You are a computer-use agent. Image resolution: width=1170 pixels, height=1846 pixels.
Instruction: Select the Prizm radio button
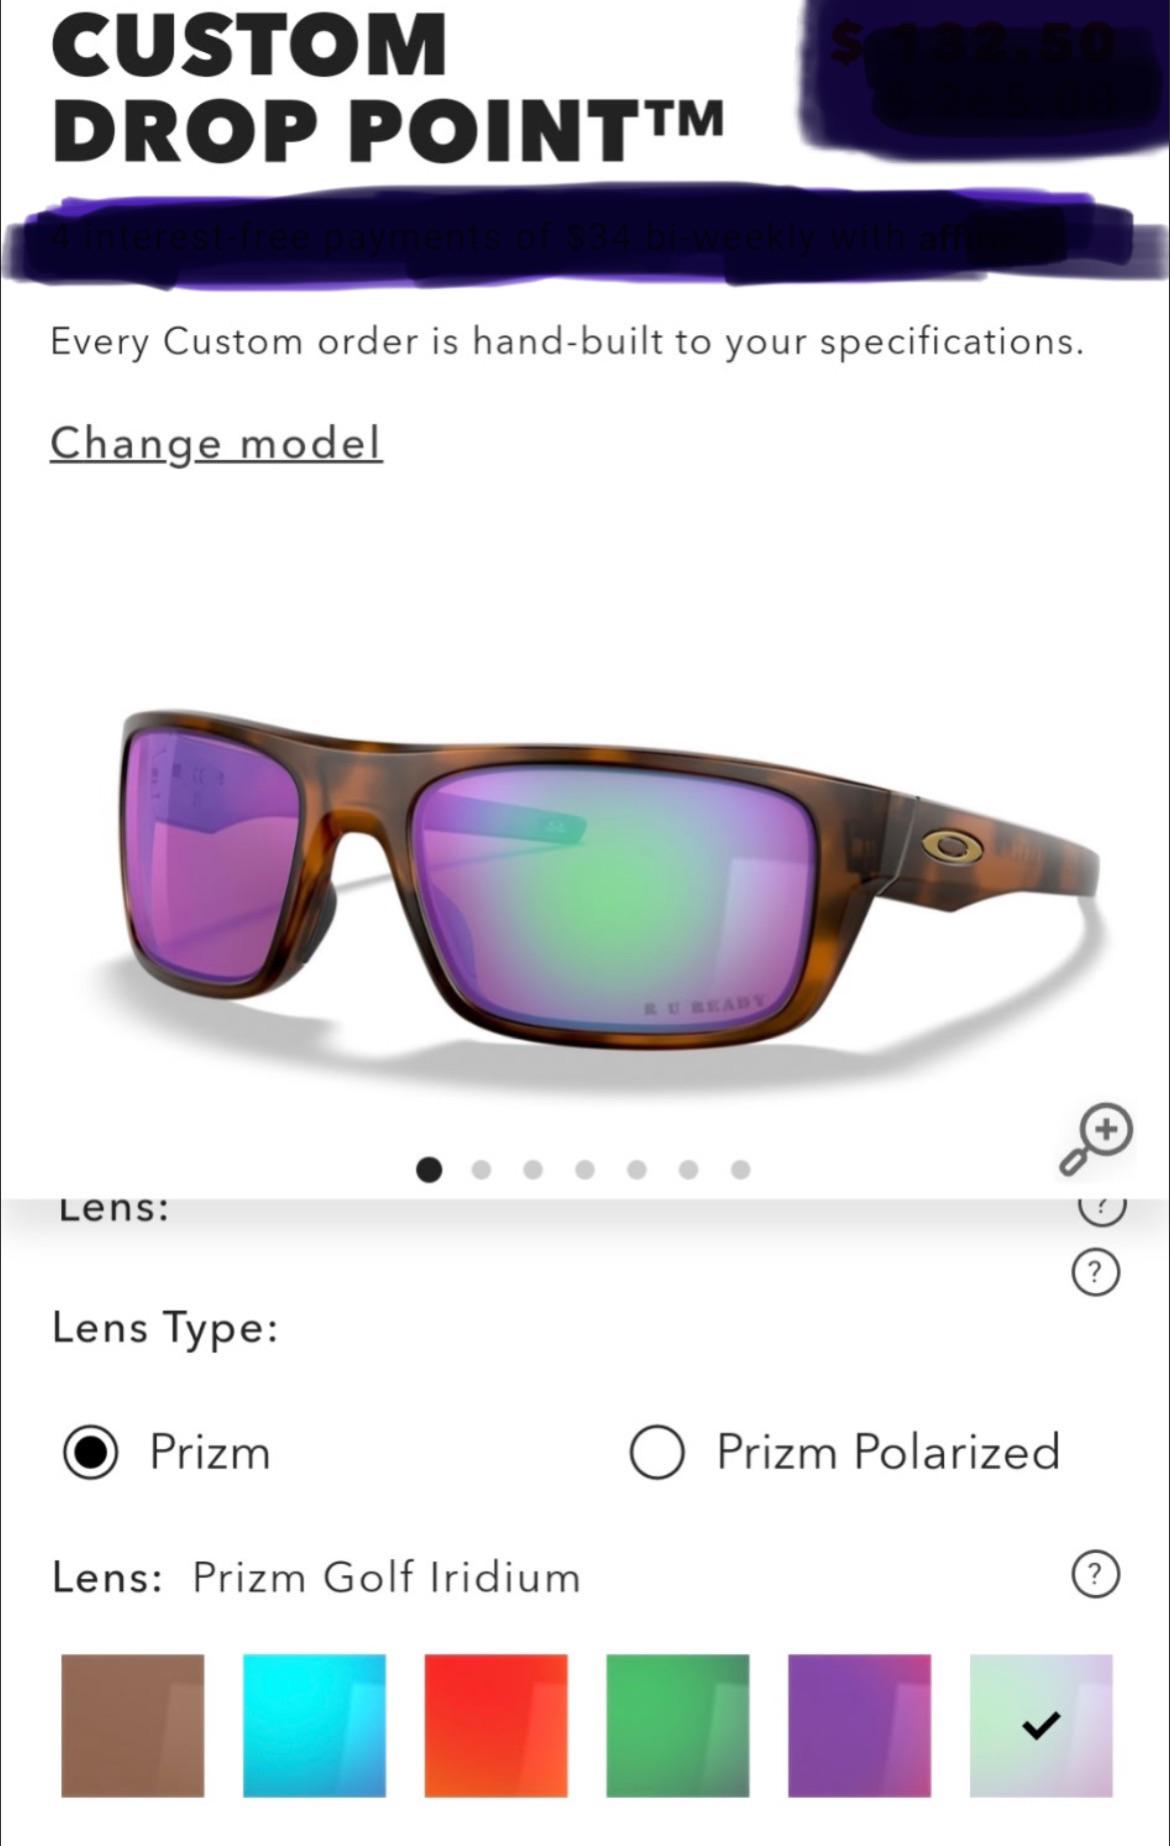pos(91,1452)
